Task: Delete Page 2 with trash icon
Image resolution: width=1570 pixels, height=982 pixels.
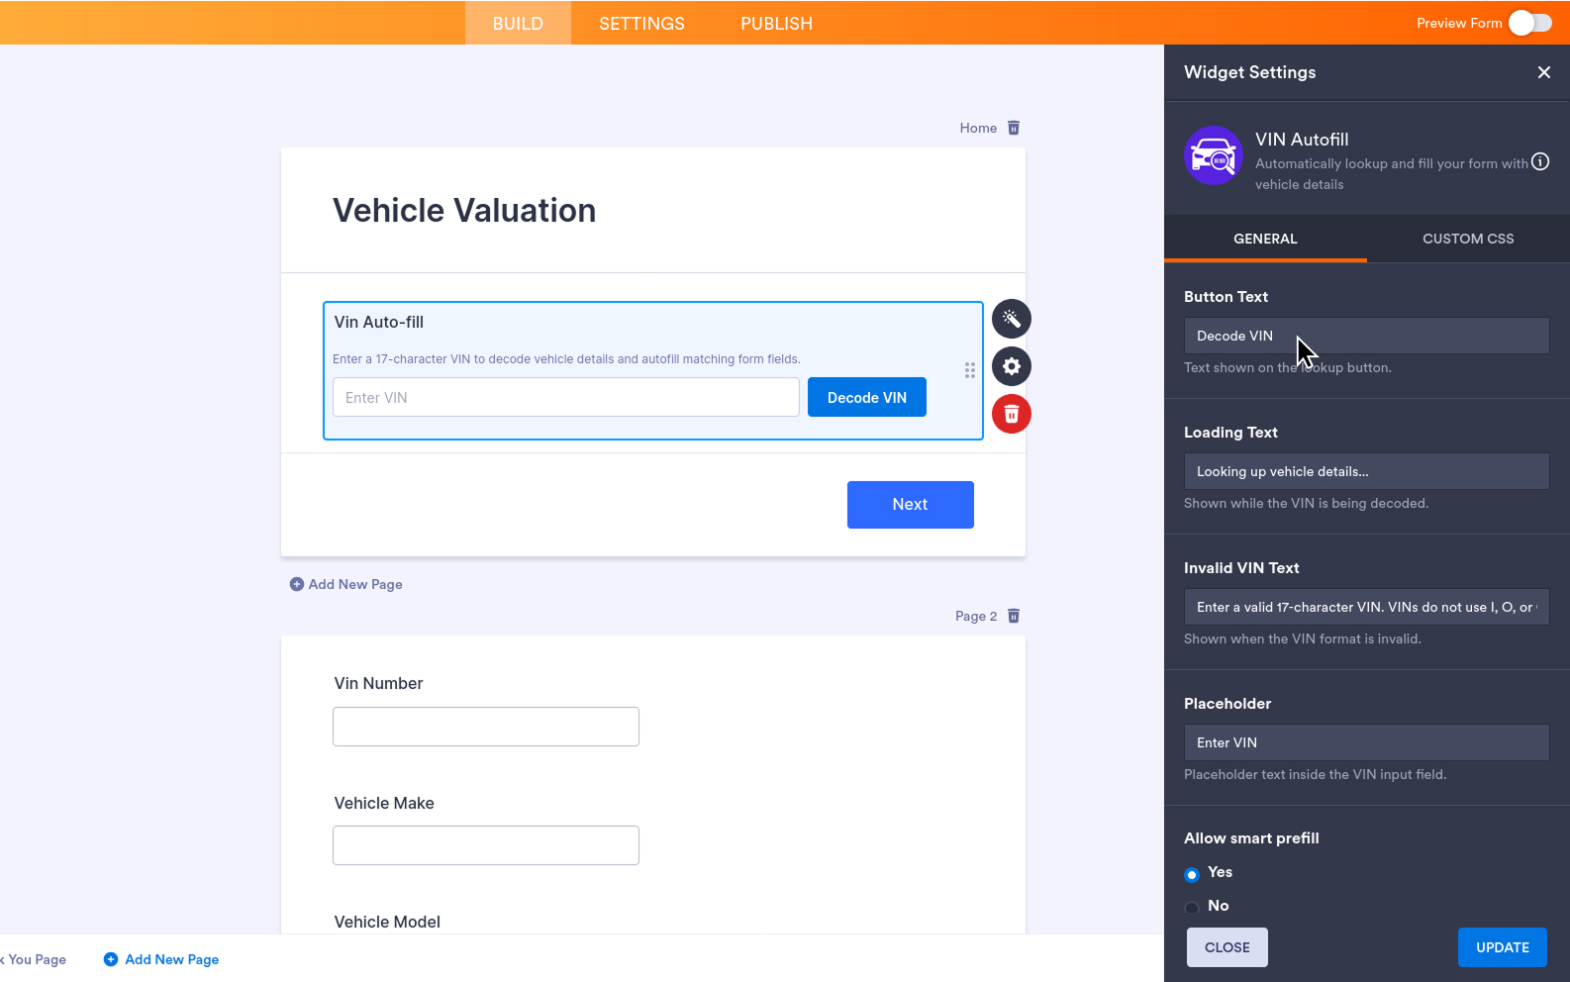Action: (1013, 616)
